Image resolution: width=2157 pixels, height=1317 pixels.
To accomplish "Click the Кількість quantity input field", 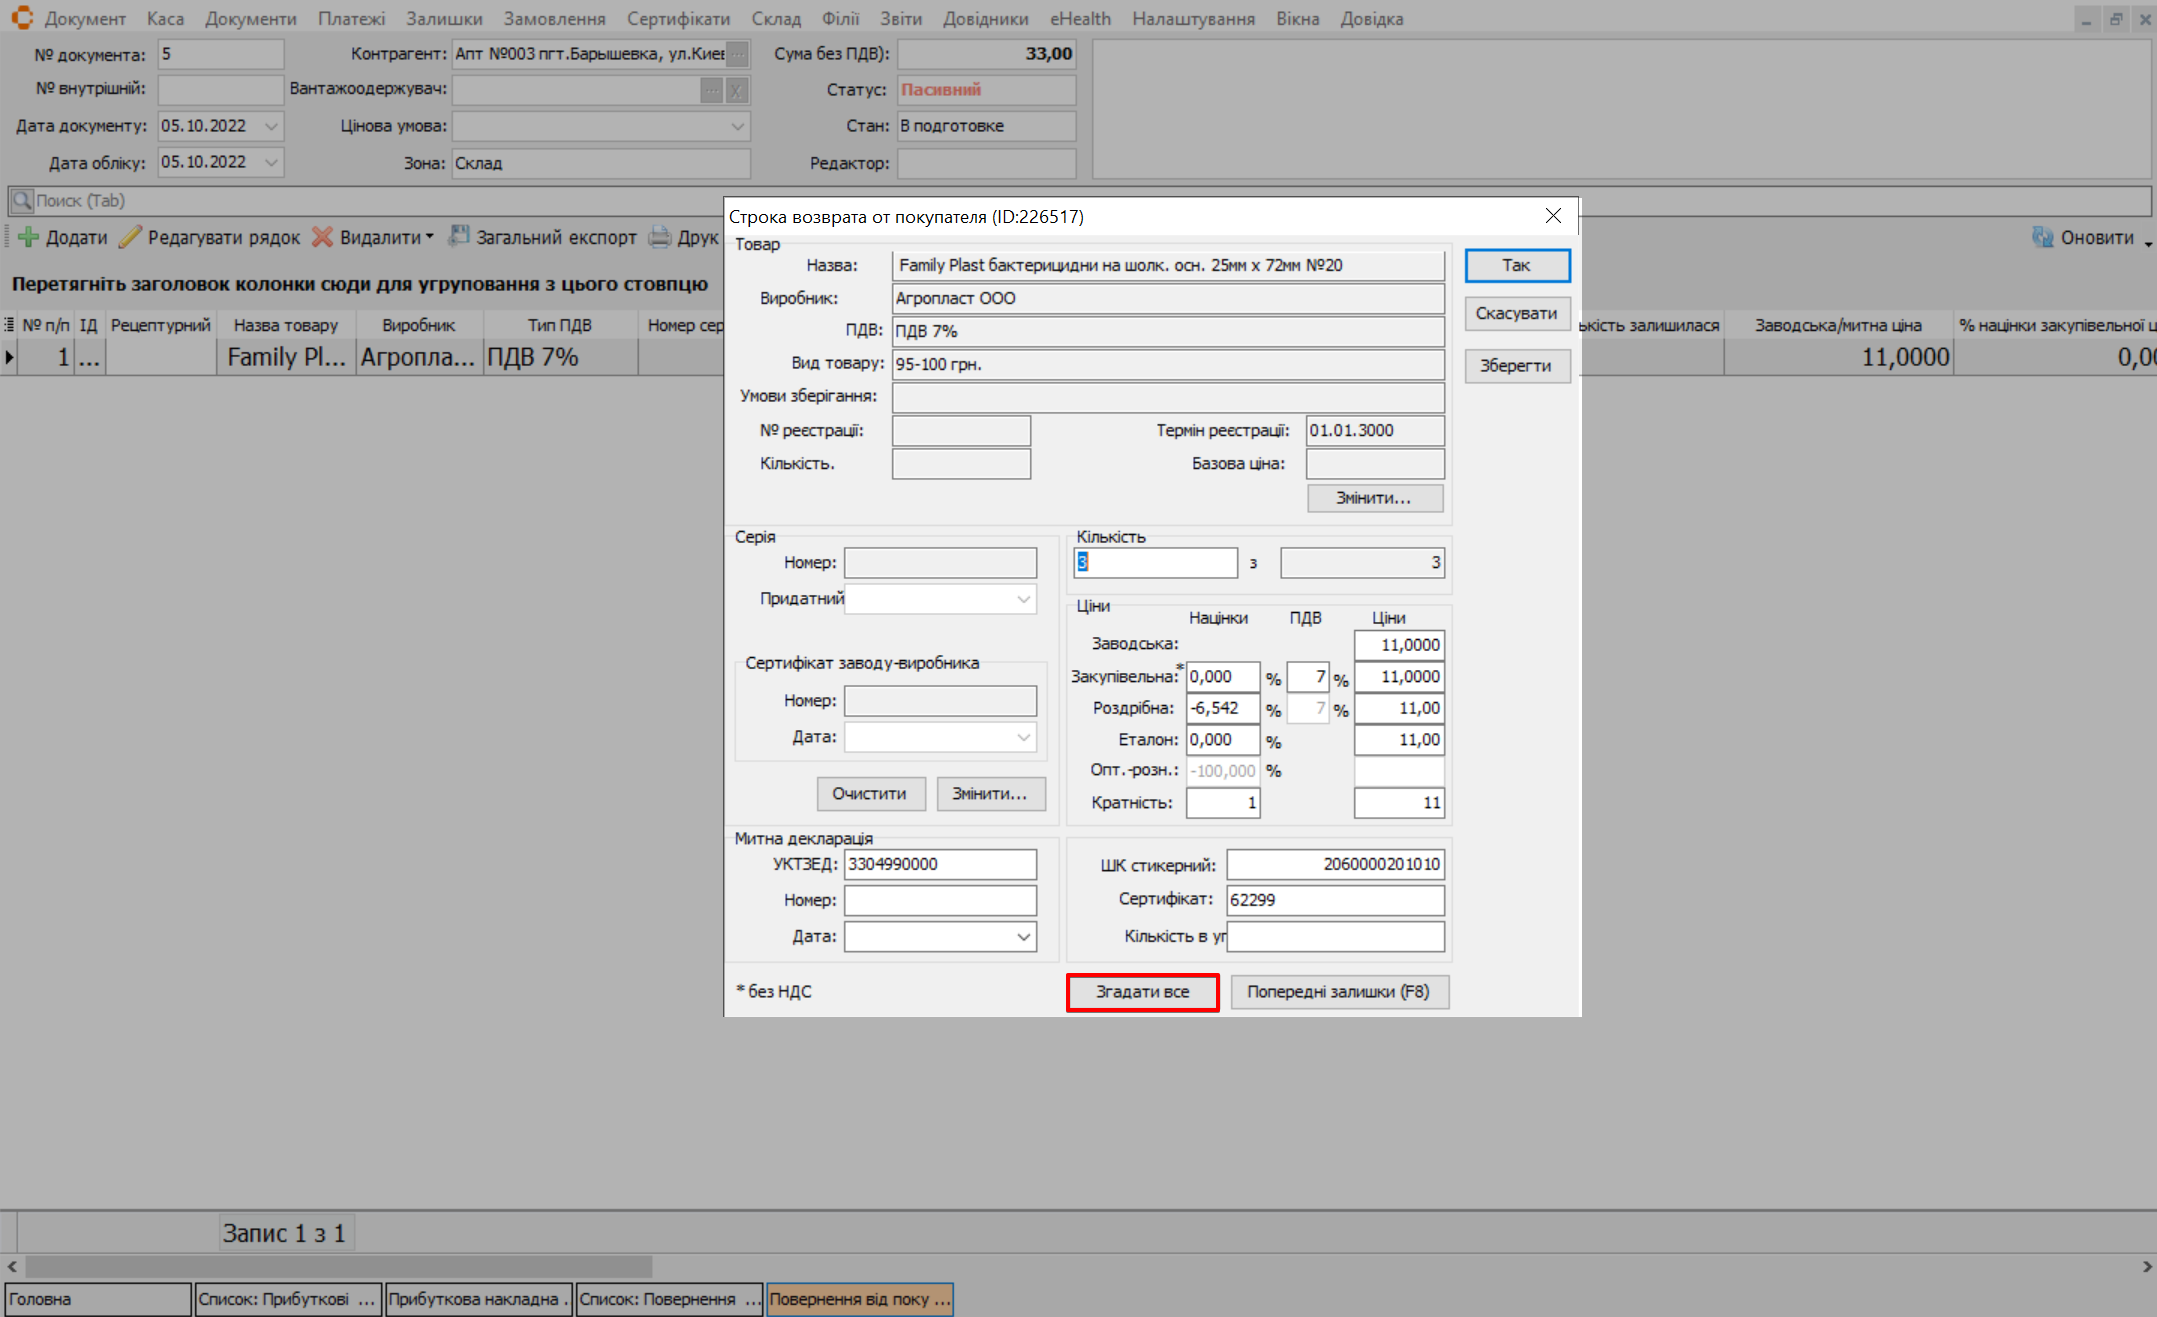I will (1155, 563).
